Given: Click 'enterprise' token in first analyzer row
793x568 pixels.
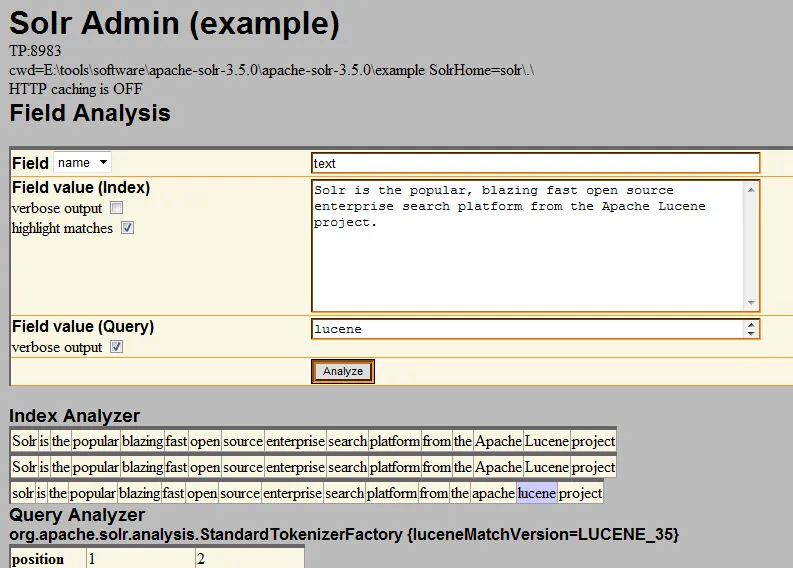Looking at the screenshot, I should [295, 441].
